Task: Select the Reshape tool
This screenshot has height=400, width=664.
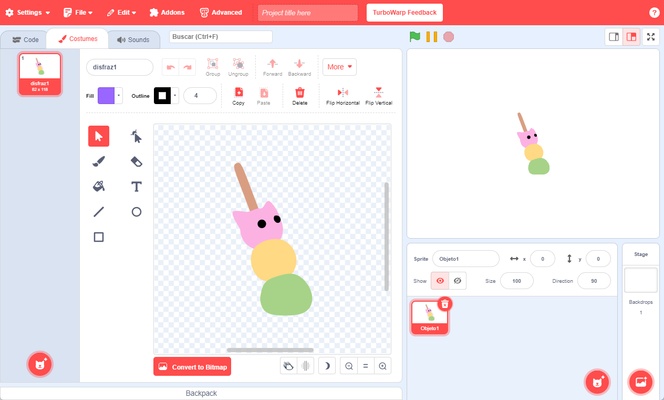Action: tap(136, 137)
